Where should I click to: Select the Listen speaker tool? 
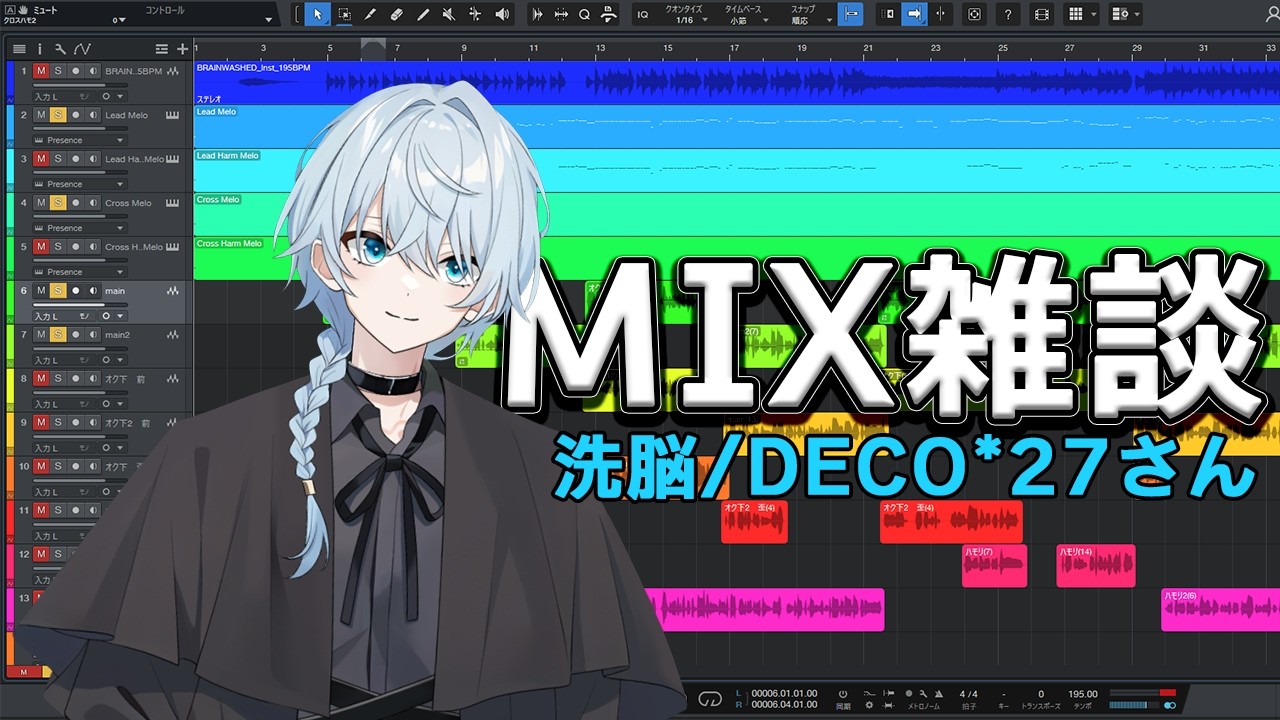(x=501, y=14)
